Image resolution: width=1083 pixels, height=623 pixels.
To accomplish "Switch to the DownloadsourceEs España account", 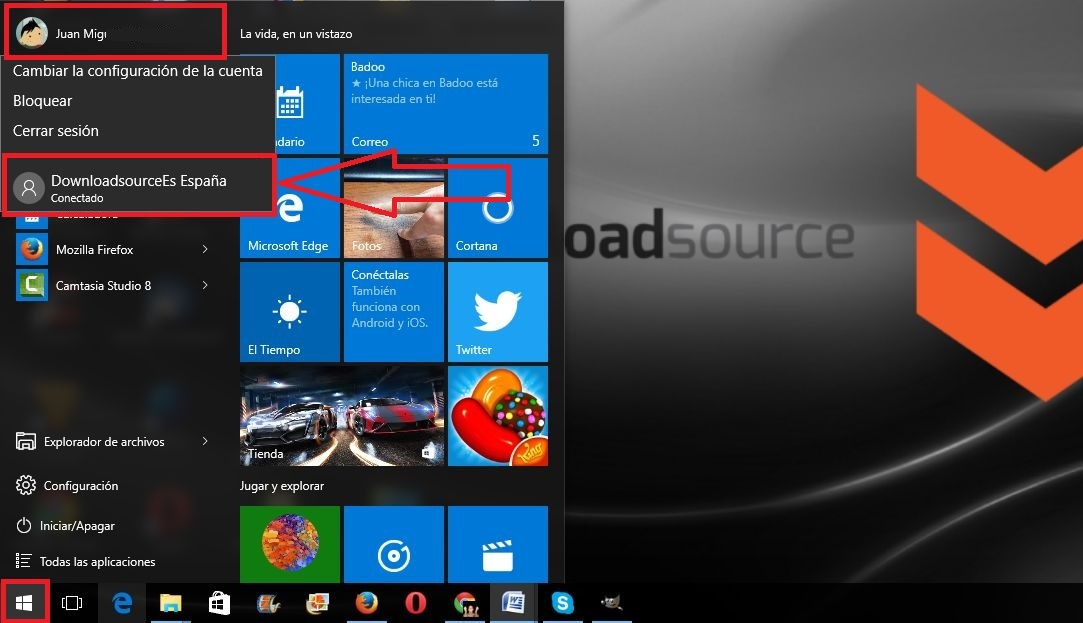I will coord(138,185).
